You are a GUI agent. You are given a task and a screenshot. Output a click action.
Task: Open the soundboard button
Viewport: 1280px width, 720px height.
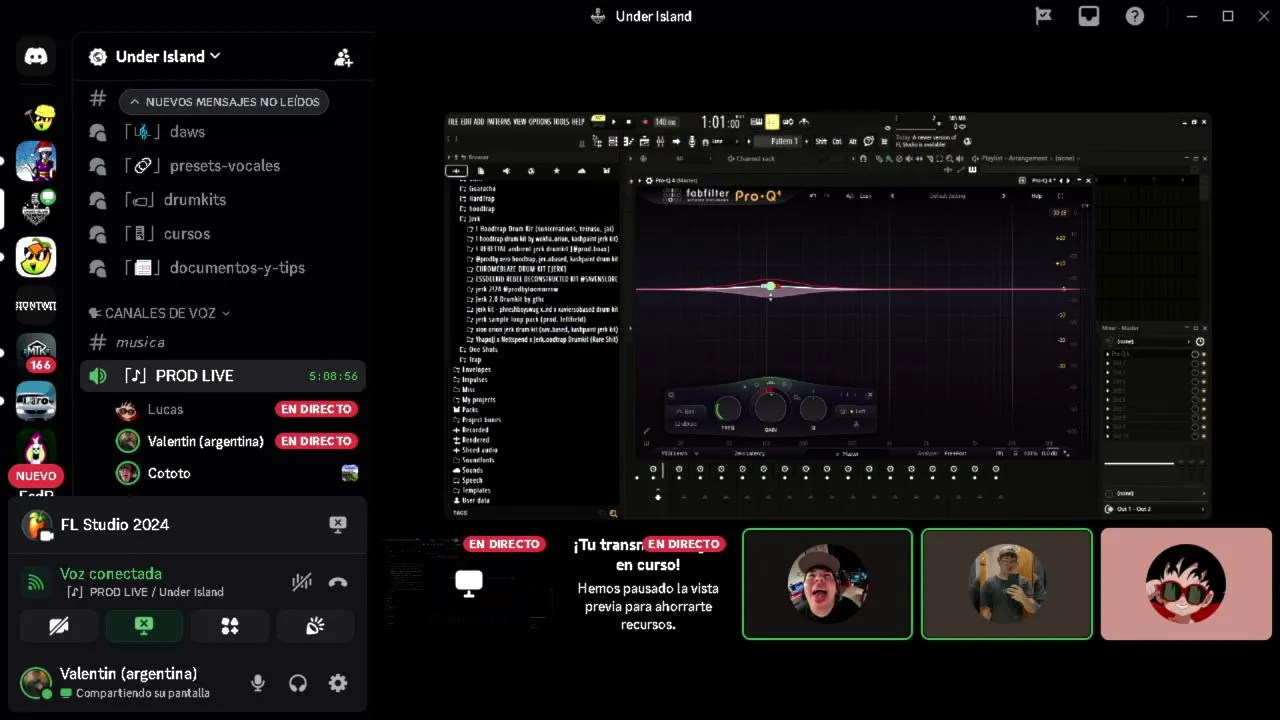pos(315,626)
